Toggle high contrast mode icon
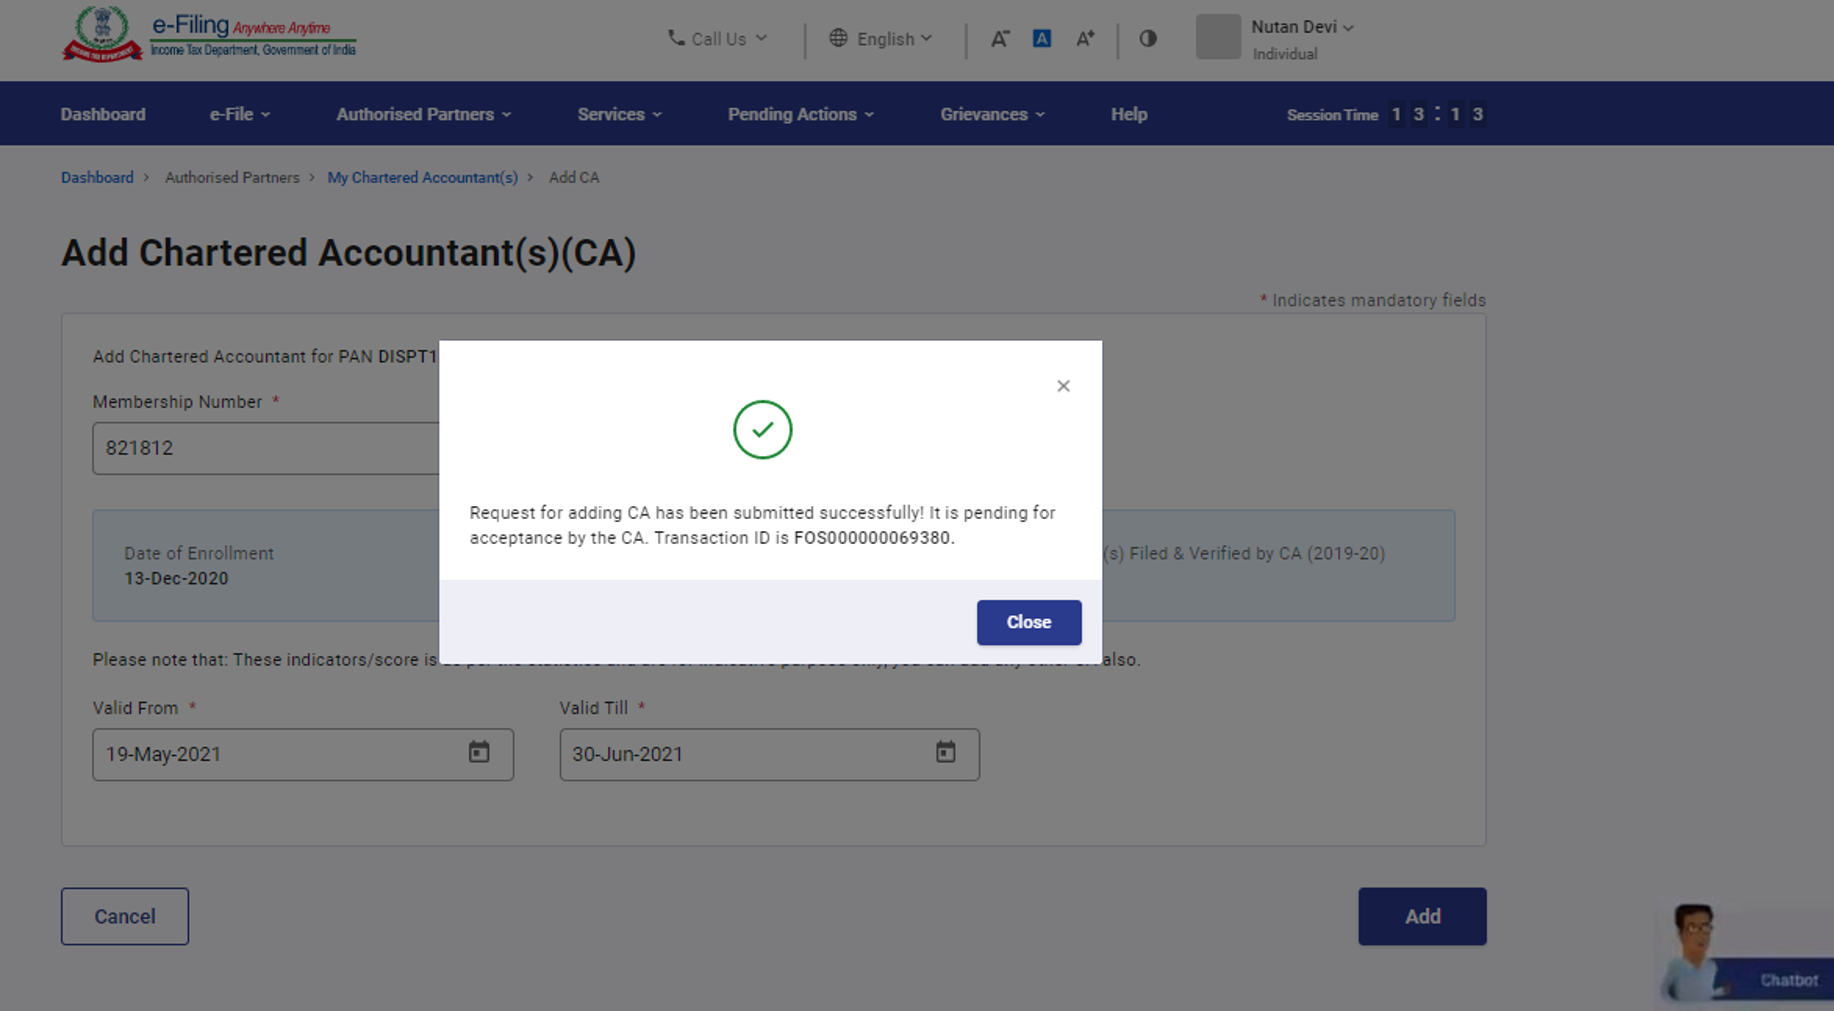This screenshot has height=1011, width=1834. tap(1147, 39)
